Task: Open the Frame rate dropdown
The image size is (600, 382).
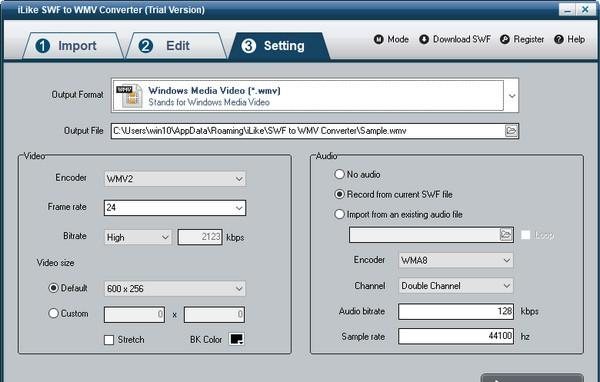Action: click(175, 208)
